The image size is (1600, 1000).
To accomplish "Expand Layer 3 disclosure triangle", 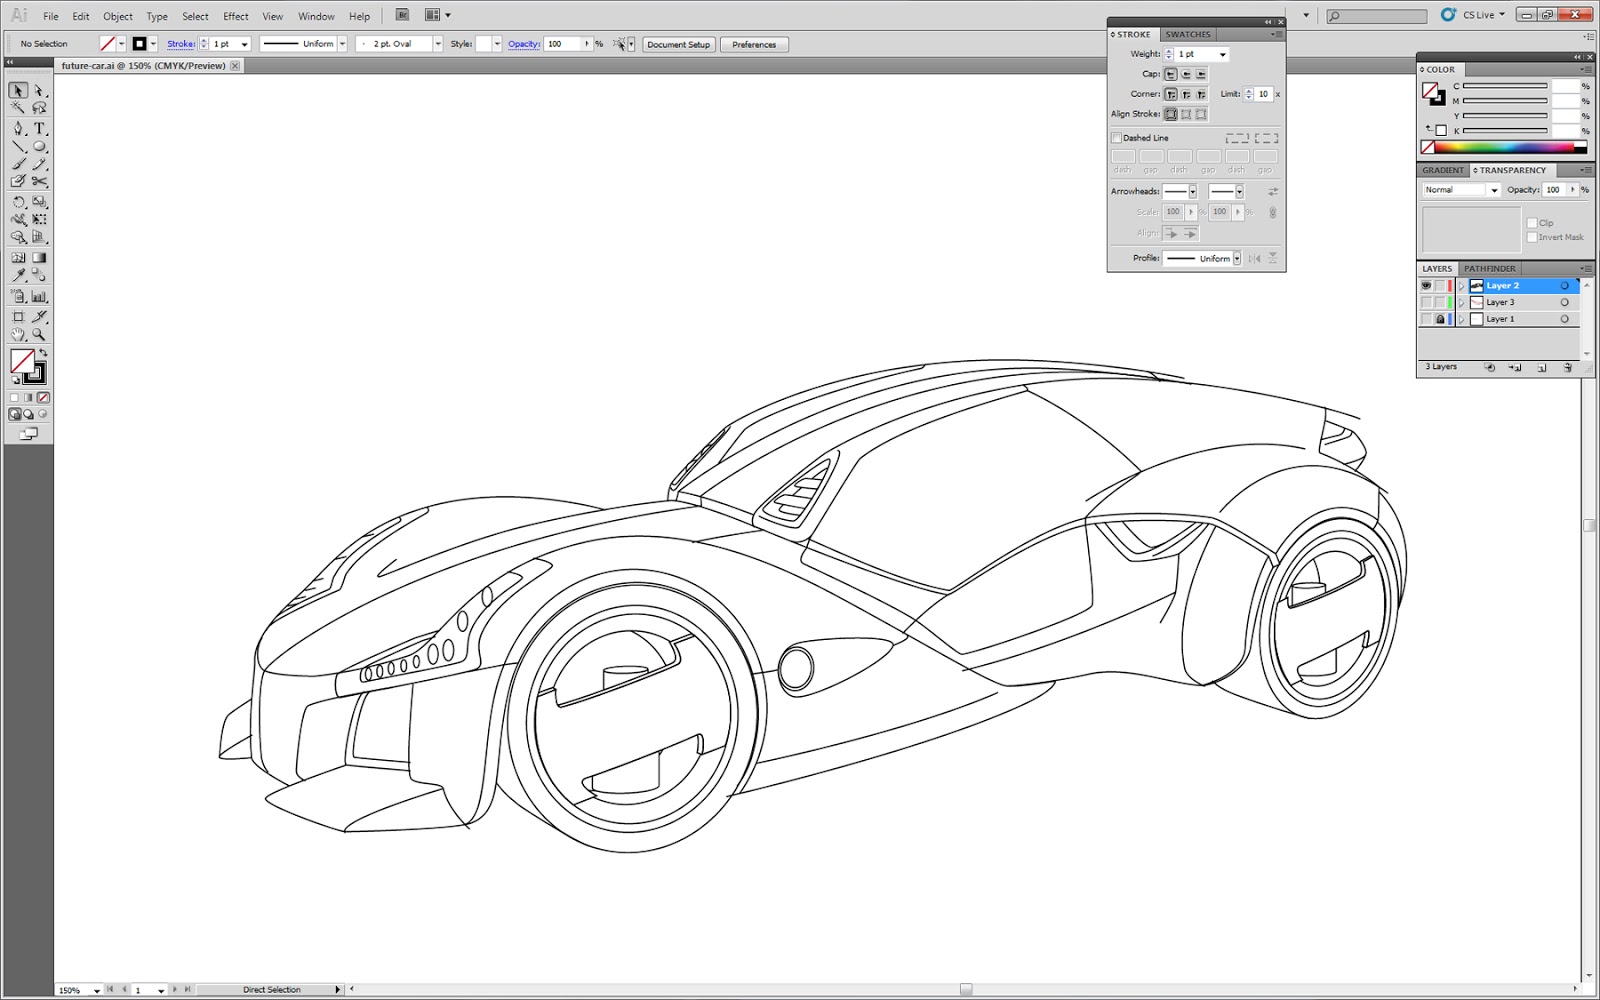I will coord(1462,302).
